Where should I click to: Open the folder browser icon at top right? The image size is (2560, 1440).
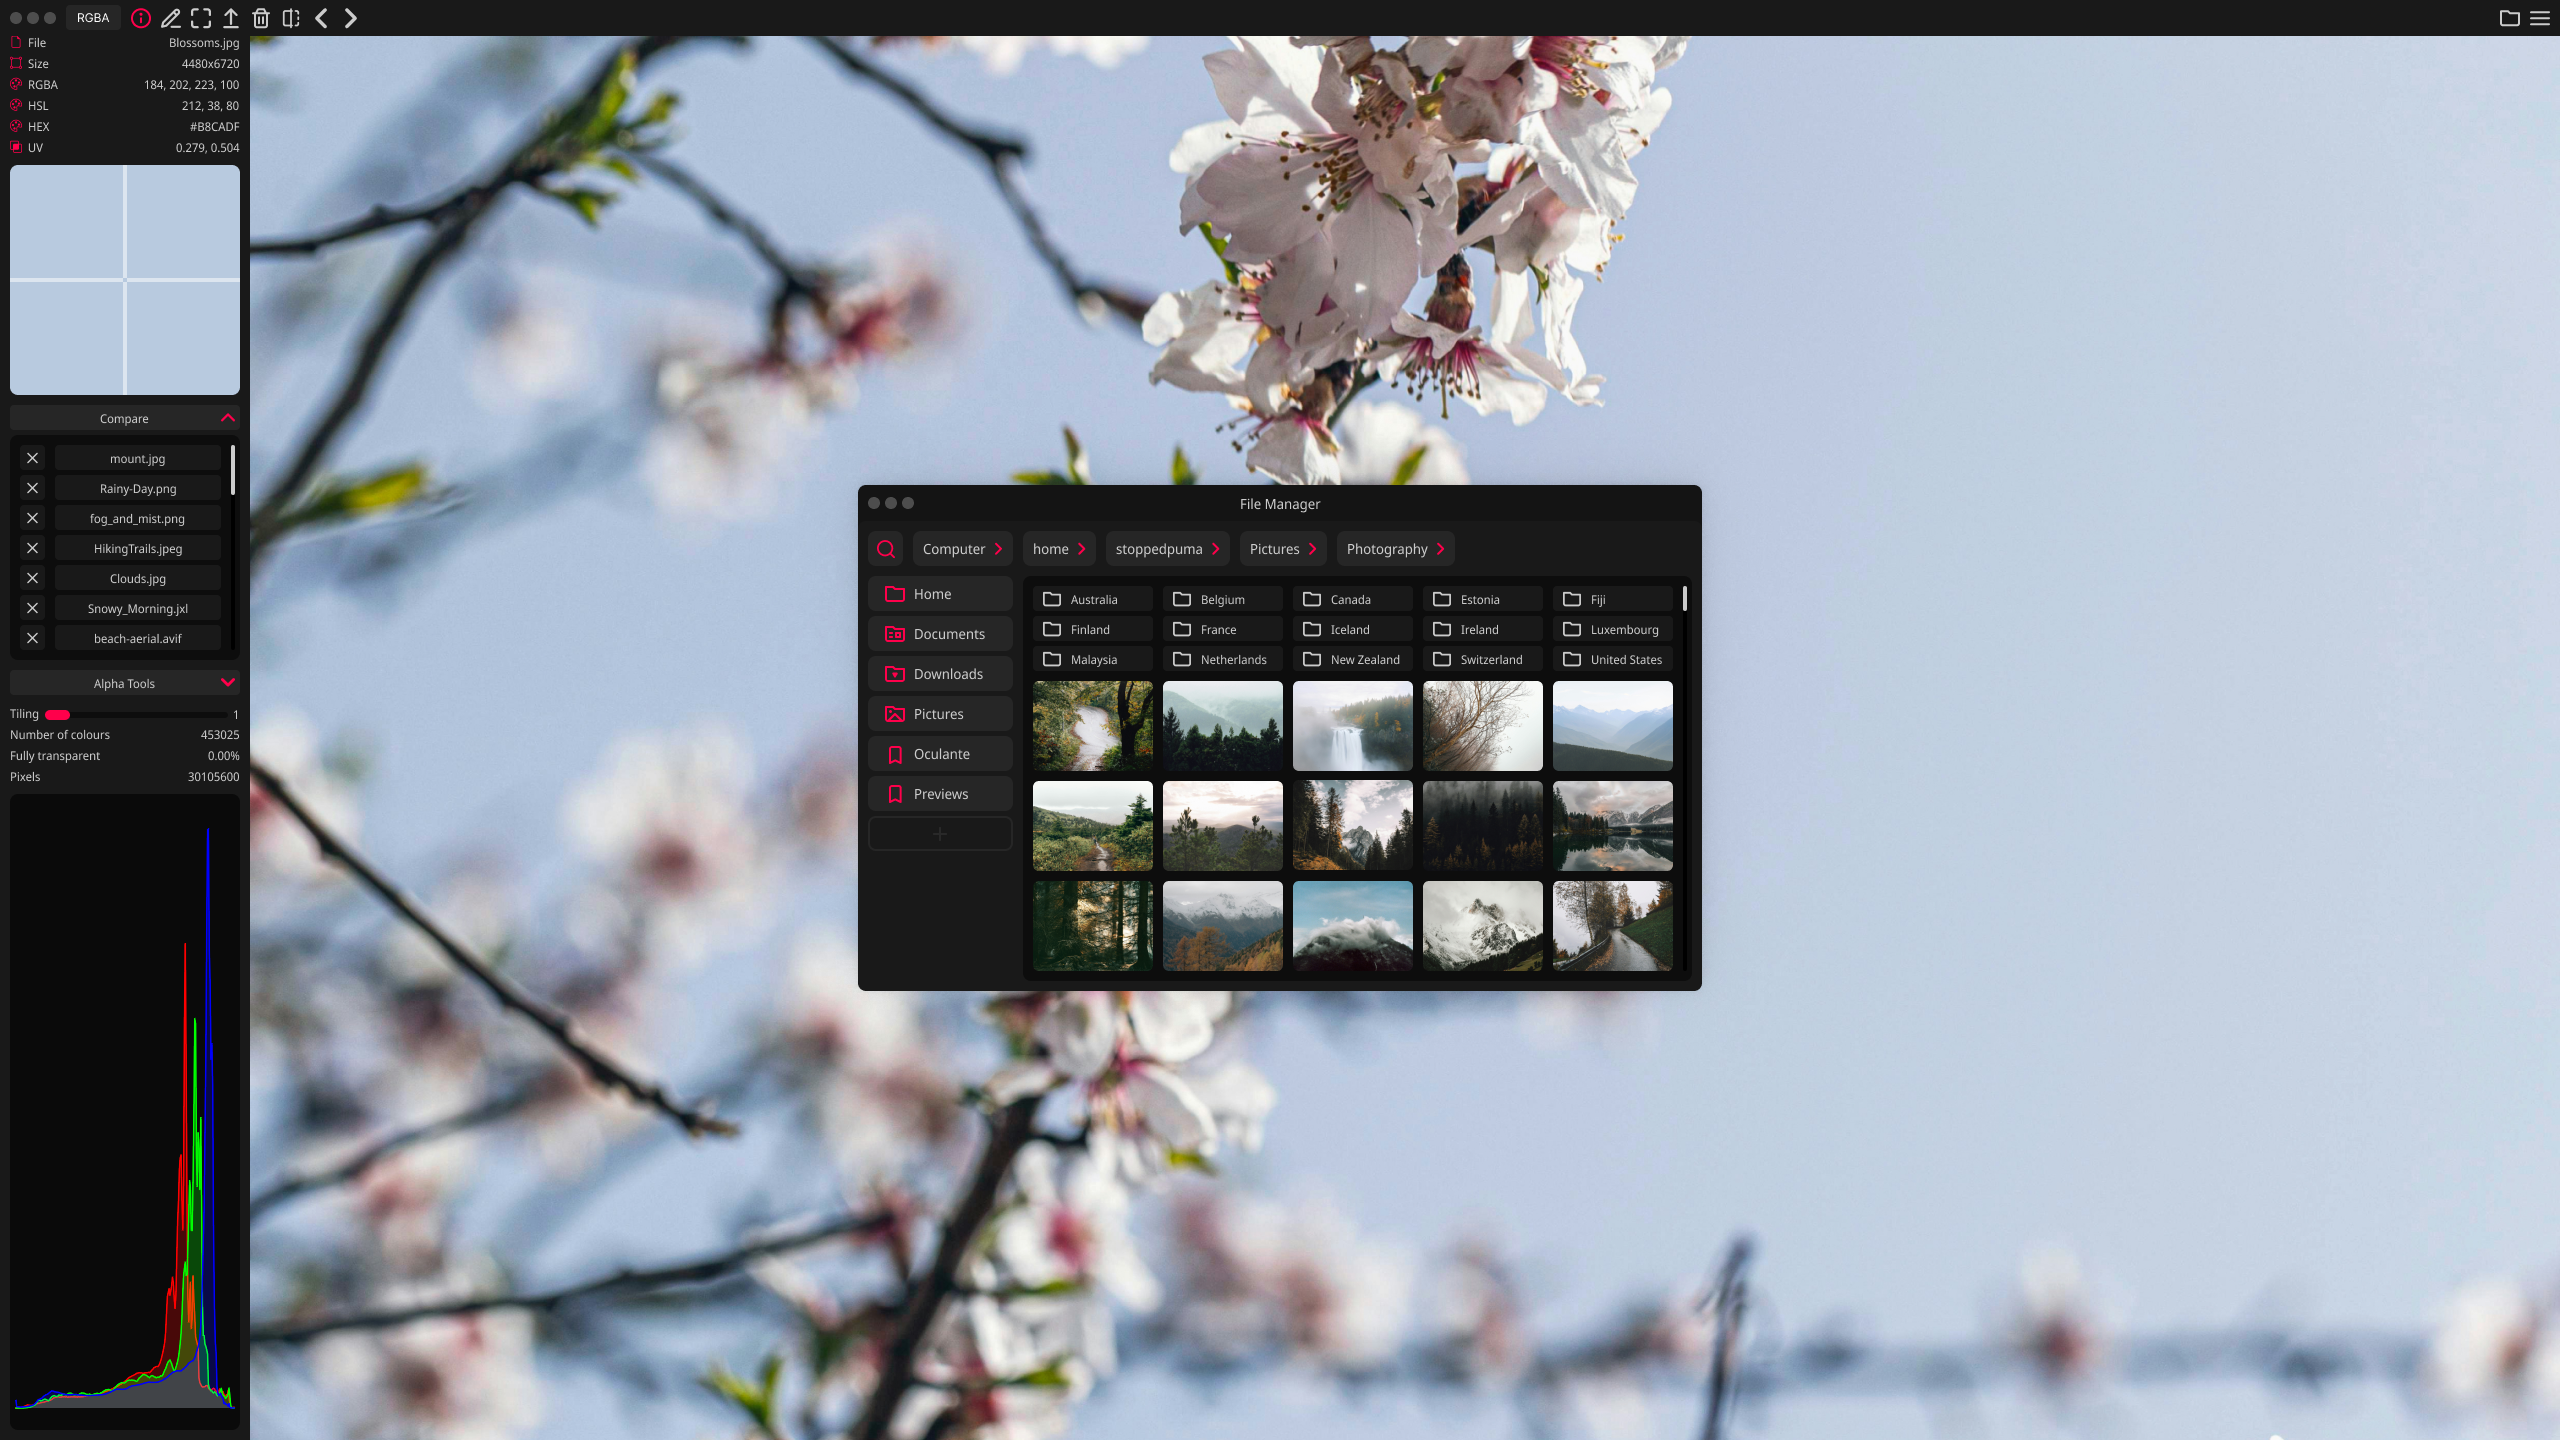click(2510, 18)
